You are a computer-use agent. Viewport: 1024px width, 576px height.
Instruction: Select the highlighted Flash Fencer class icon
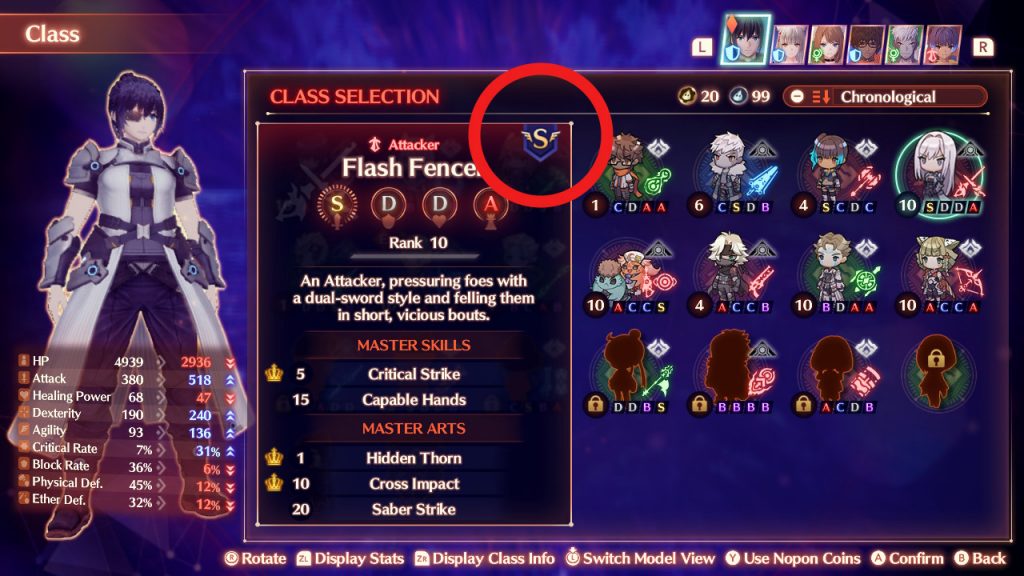(939, 173)
